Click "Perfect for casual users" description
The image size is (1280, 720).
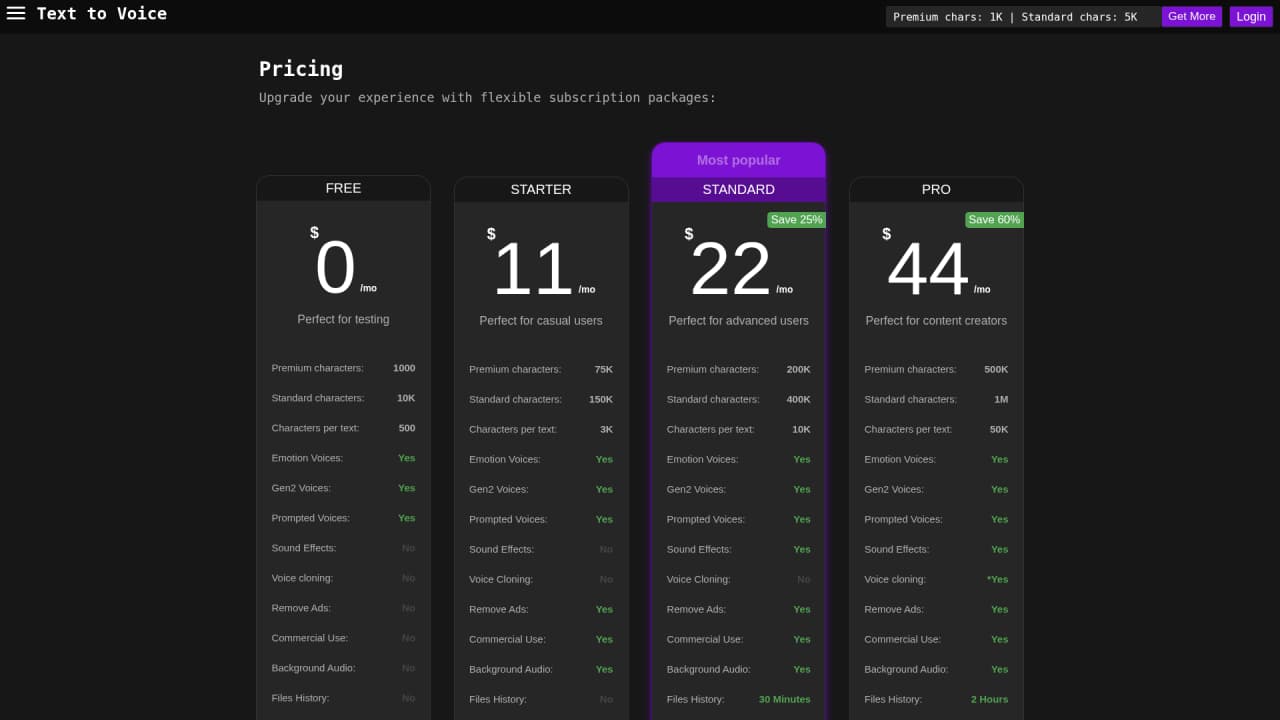[541, 321]
